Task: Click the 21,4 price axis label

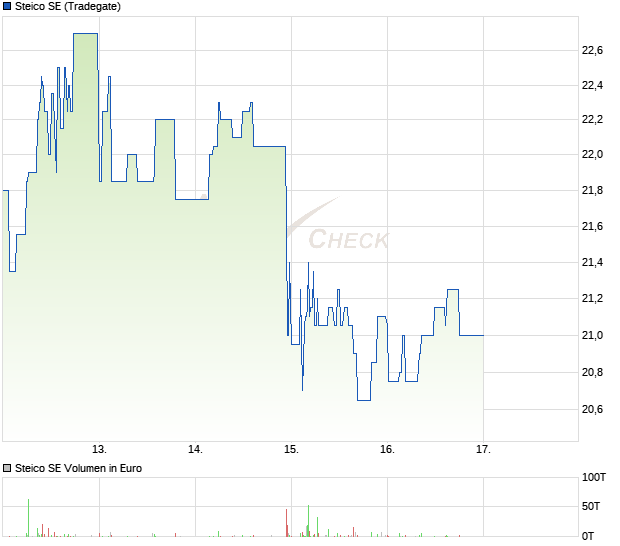Action: click(x=592, y=262)
